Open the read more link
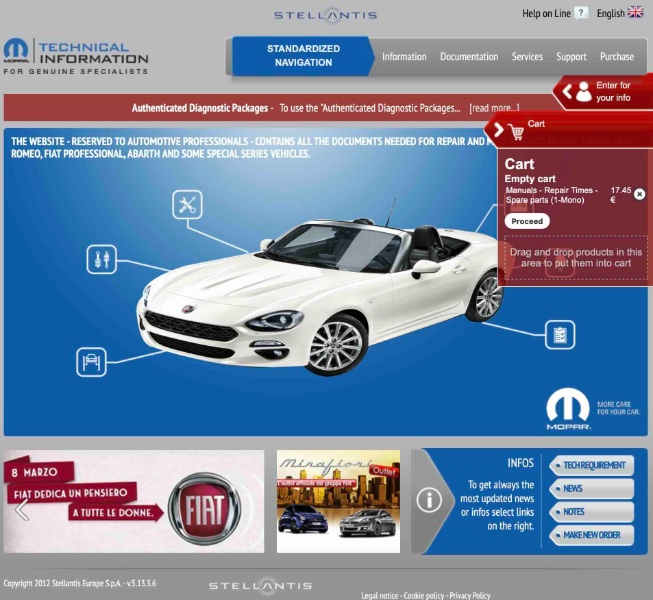Screen dimensions: 653x600 tap(494, 108)
